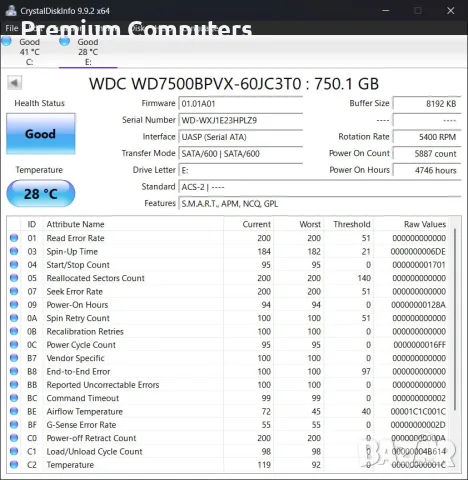Click the attribute list vertical scrollbar
This screenshot has width=468, height=480.
[x=454, y=319]
